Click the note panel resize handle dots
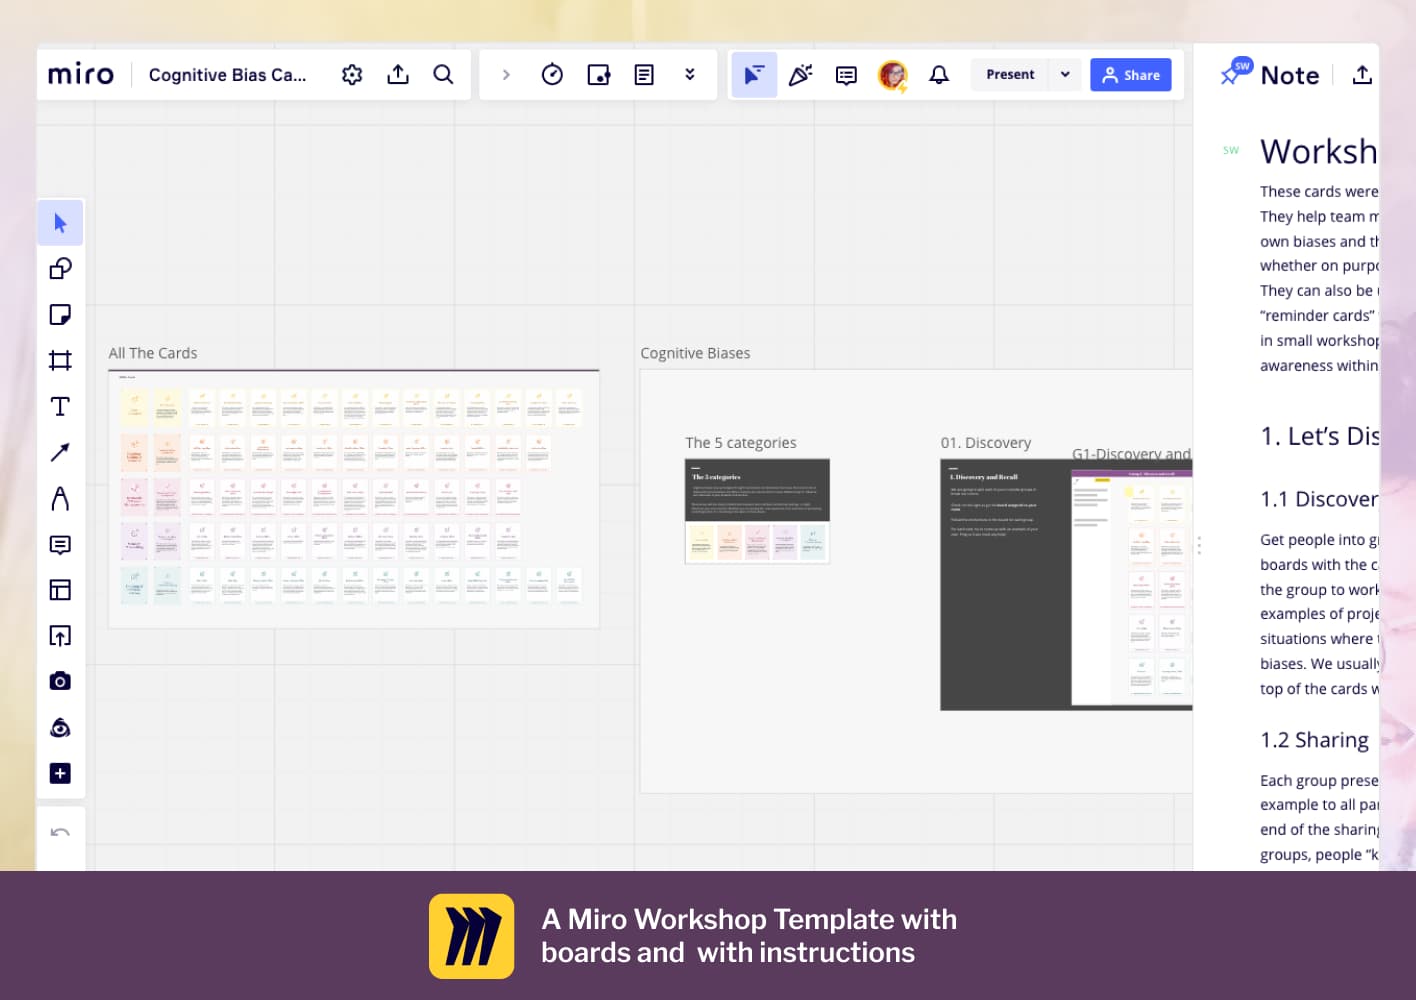 pos(1199,545)
